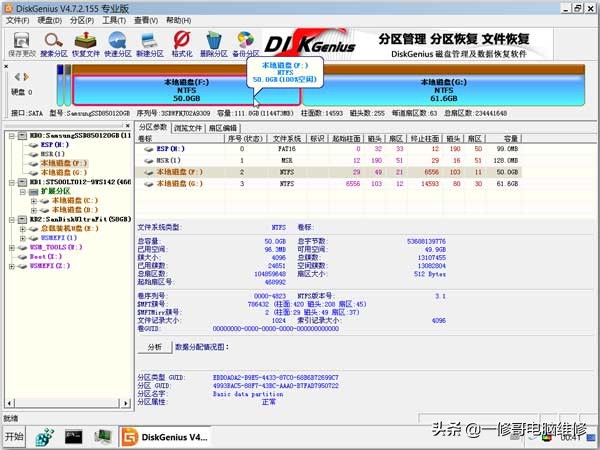The height and width of the screenshot is (450, 600).
Task: Go to previous disk with left arrow
Action: [17, 77]
